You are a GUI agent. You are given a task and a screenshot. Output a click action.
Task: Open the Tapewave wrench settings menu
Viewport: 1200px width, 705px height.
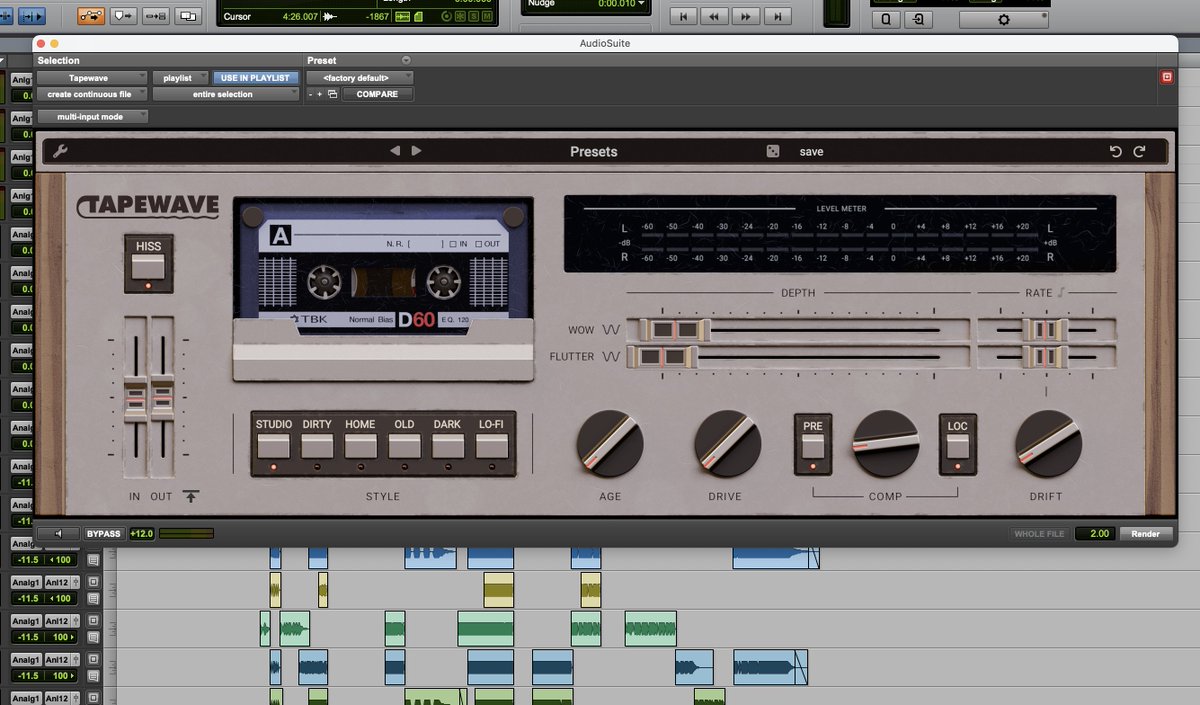60,152
